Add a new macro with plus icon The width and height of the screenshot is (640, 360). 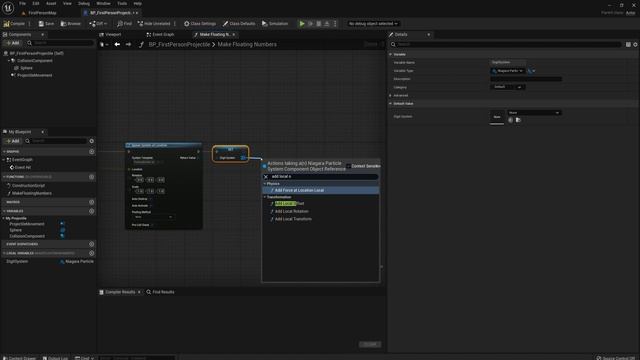click(91, 202)
